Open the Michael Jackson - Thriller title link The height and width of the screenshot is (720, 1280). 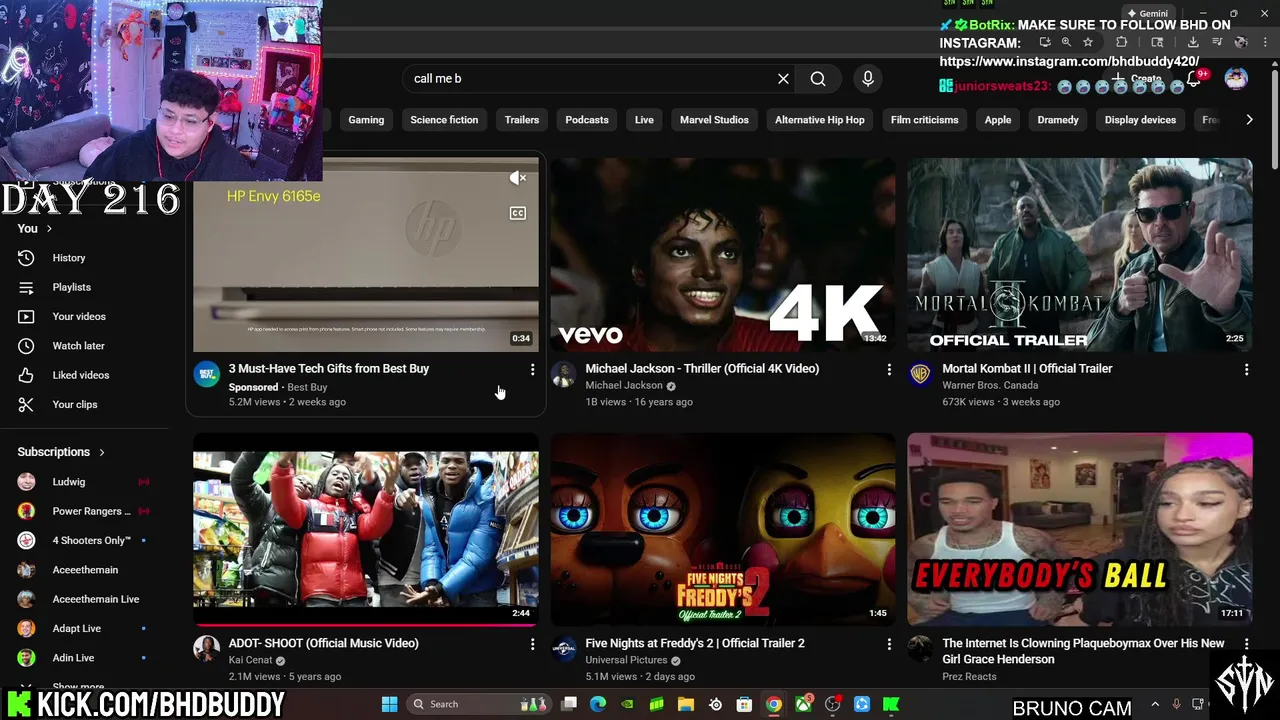[x=702, y=369]
